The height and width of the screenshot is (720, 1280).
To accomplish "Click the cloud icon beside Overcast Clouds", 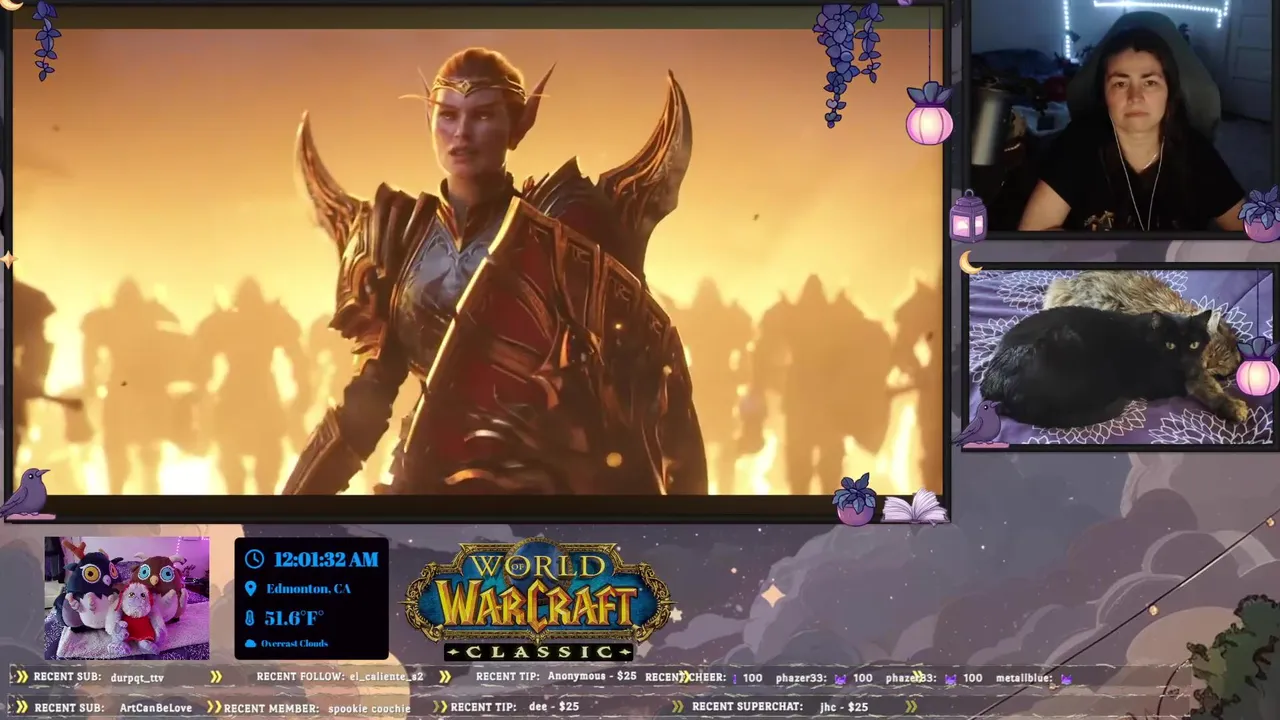I will click(x=251, y=644).
